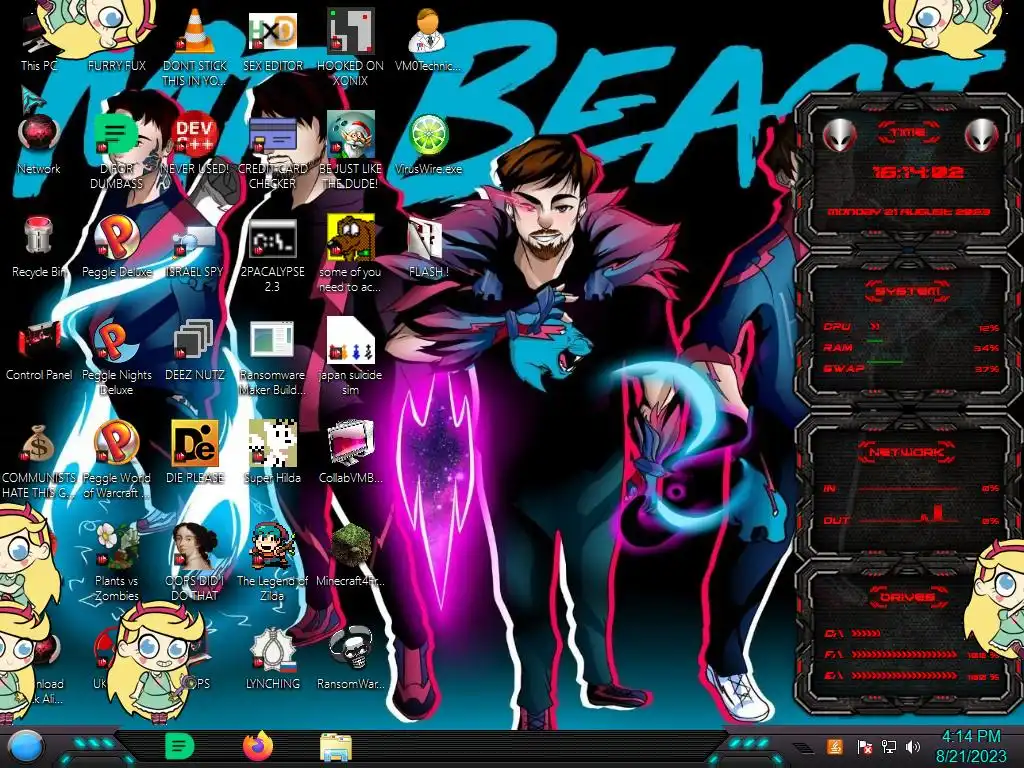Launch Peggle Deluxe

click(x=116, y=247)
